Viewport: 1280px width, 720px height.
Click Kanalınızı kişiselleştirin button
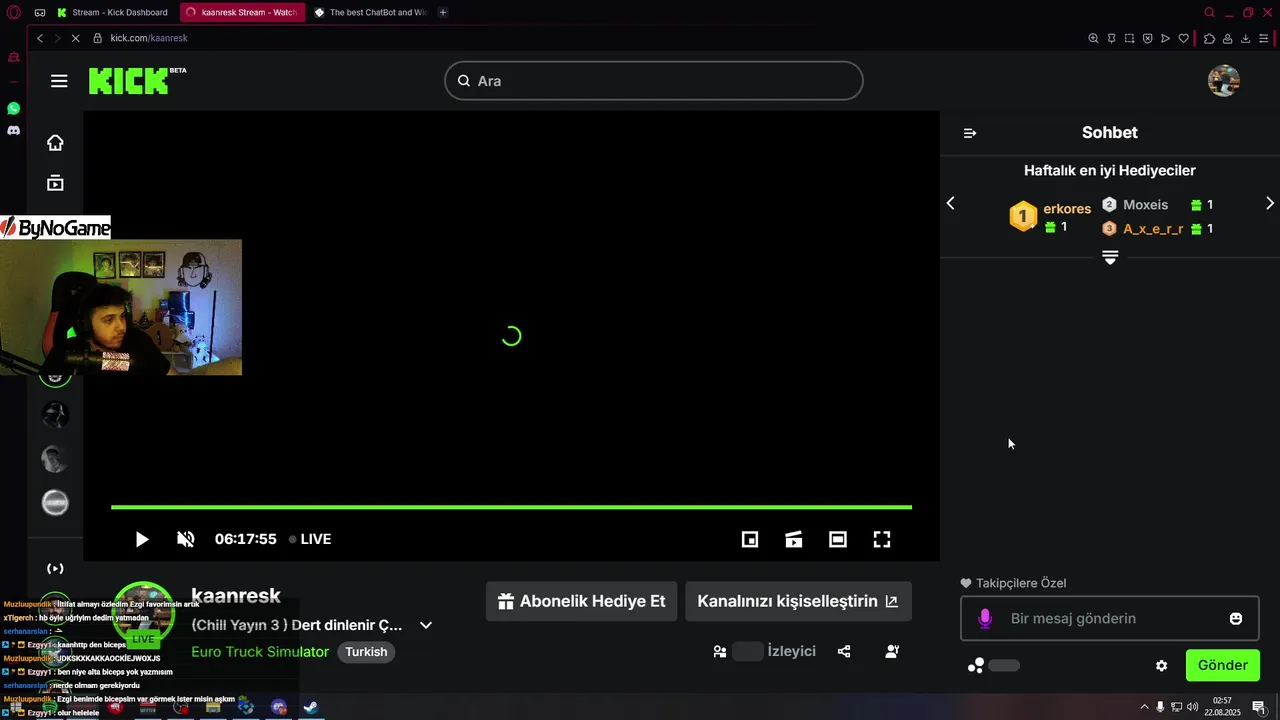(798, 601)
